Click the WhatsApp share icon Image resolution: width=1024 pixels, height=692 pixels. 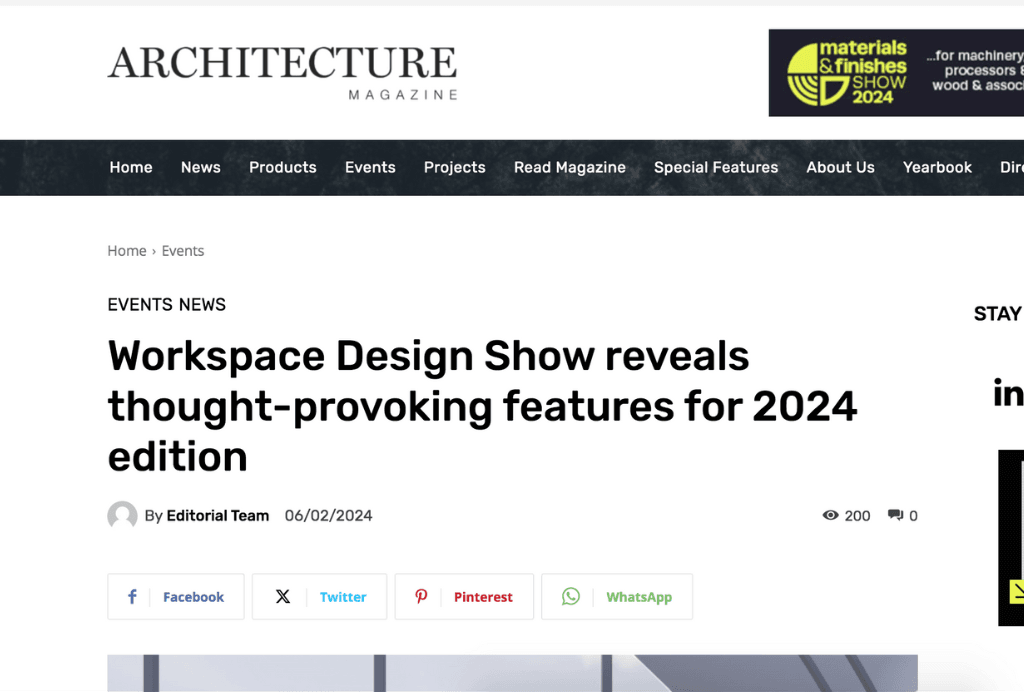[570, 597]
